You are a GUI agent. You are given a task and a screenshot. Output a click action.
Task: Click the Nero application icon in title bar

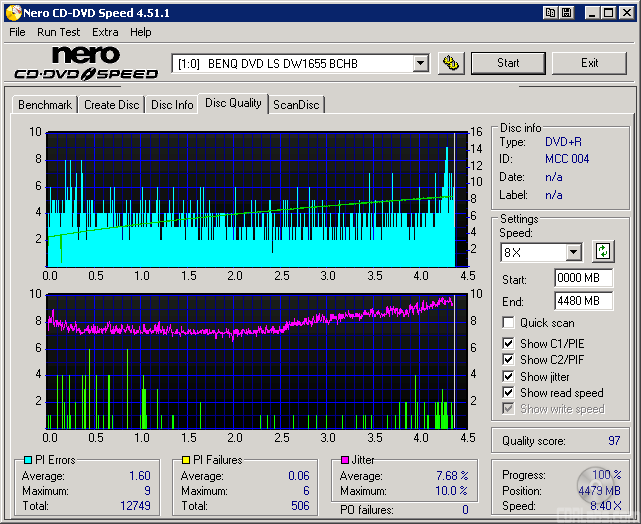[12, 12]
